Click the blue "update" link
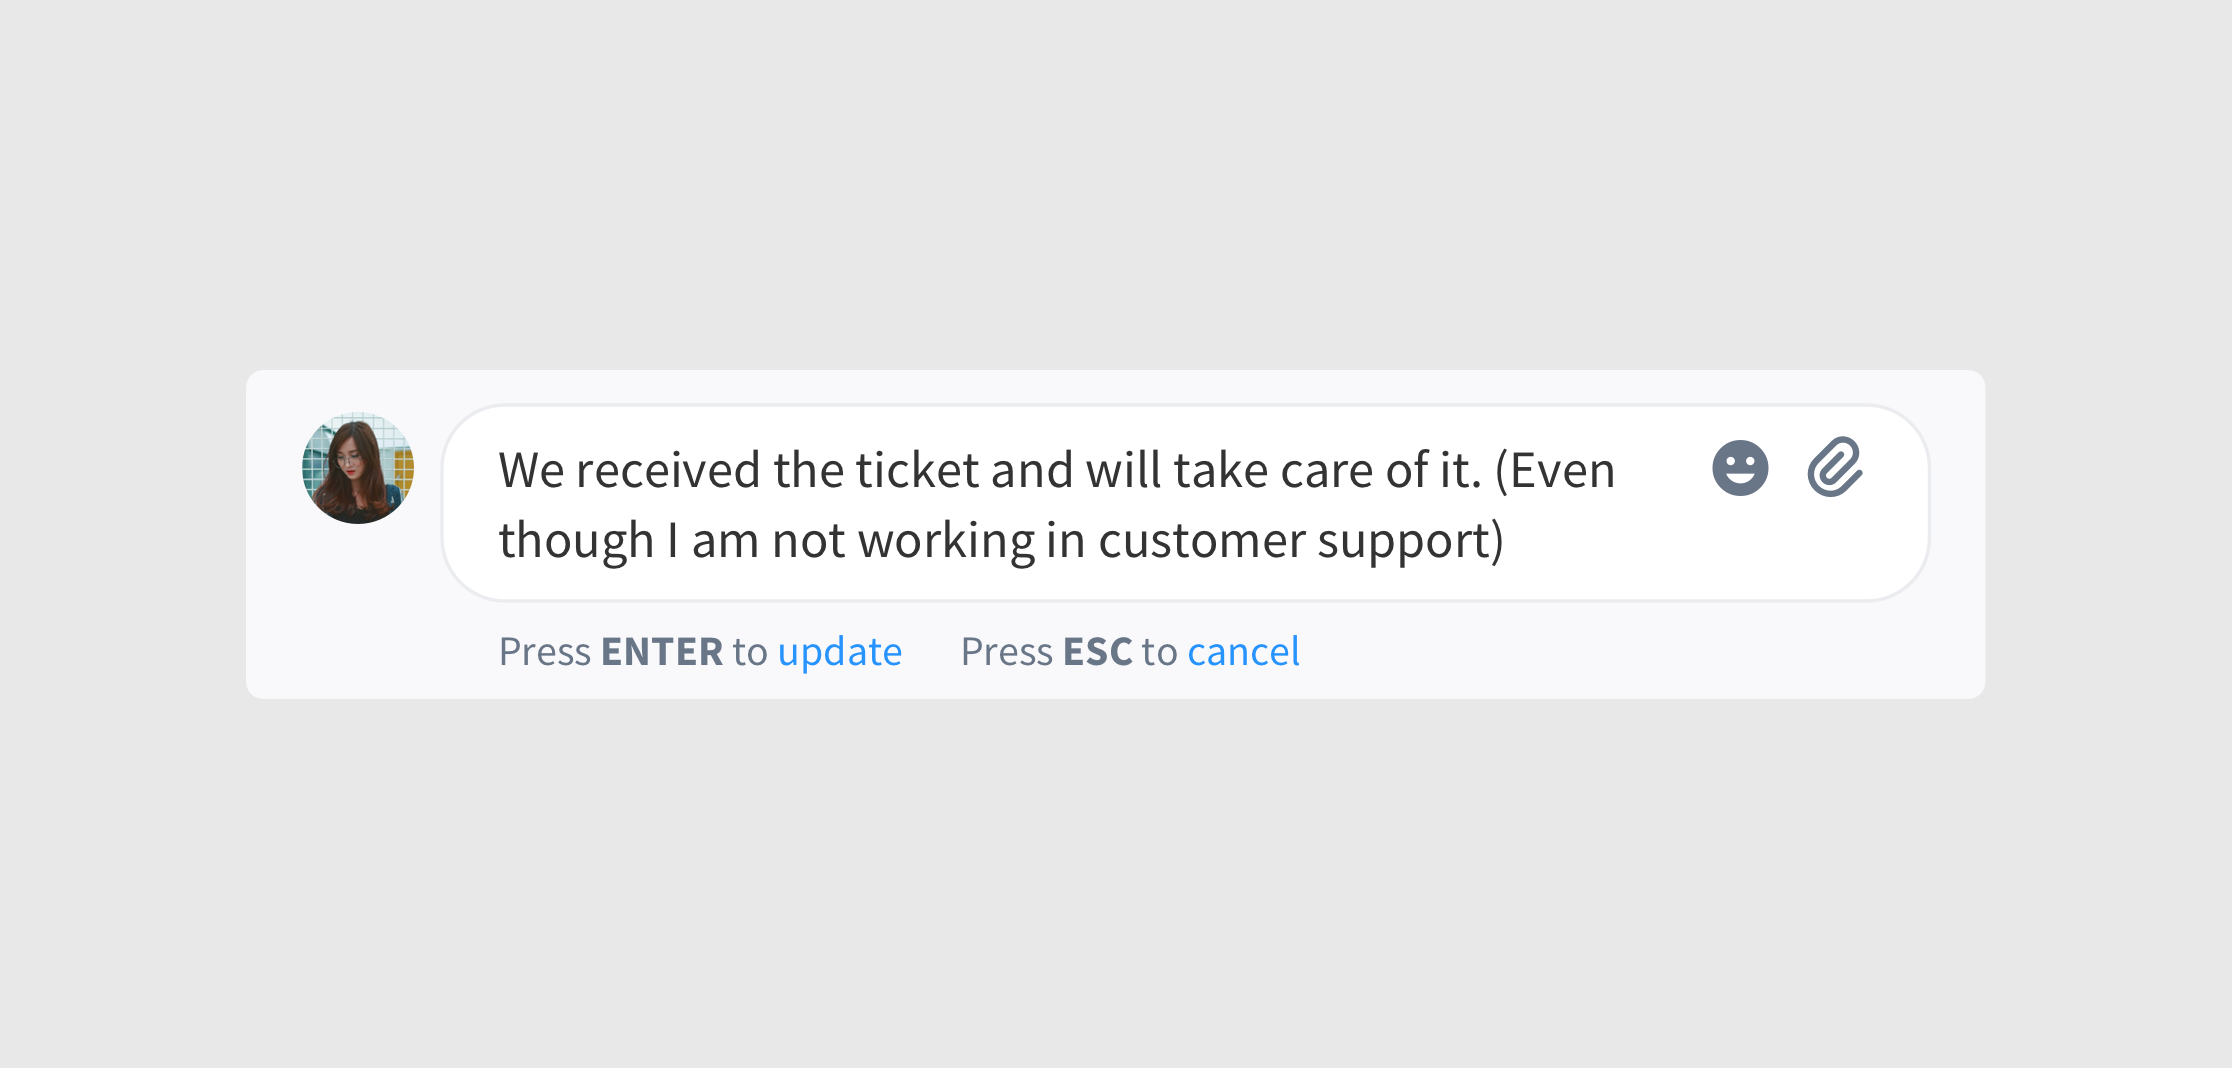This screenshot has width=2232, height=1068. tap(840, 653)
